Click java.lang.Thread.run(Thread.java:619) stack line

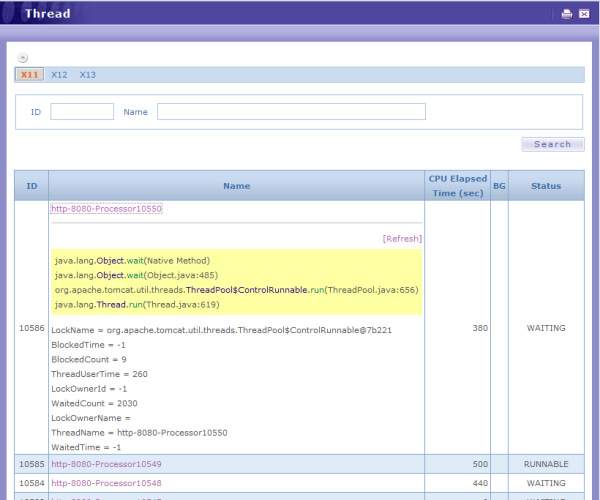click(x=137, y=305)
